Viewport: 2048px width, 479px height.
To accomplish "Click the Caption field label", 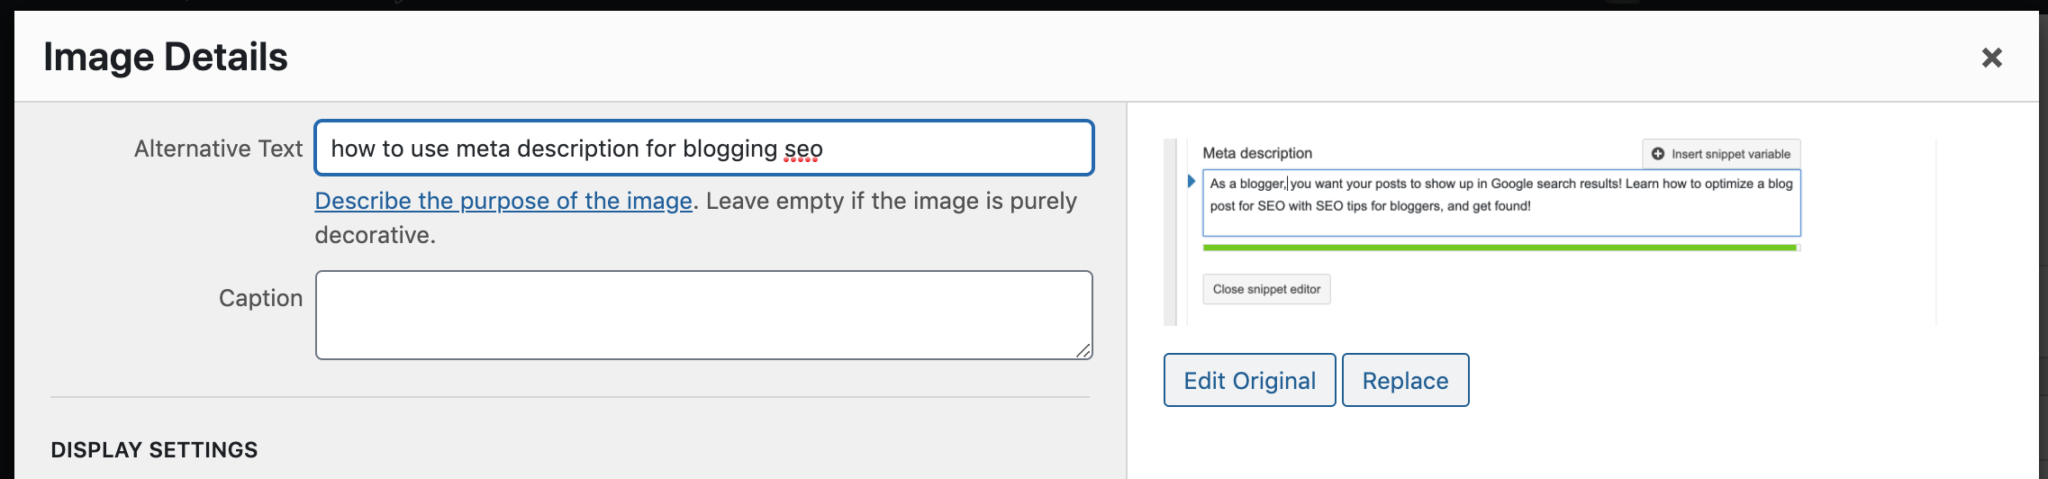I will 260,298.
